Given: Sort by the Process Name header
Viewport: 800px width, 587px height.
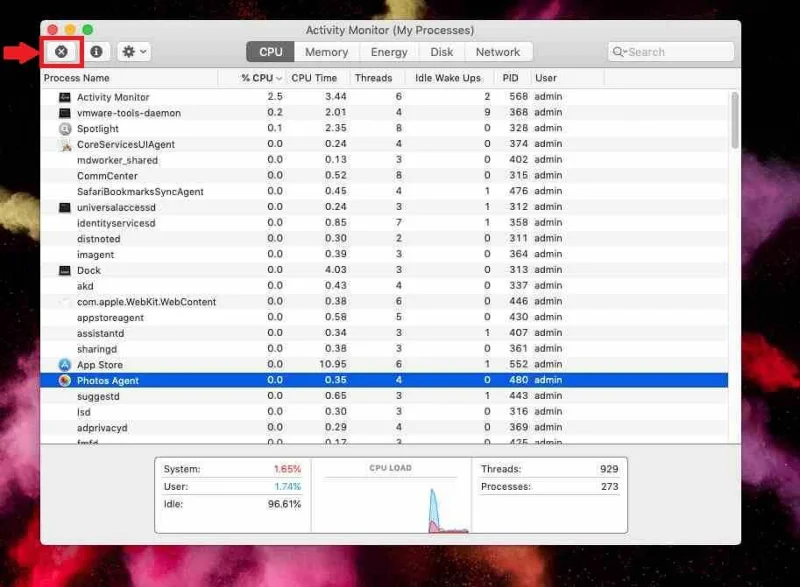Looking at the screenshot, I should [76, 77].
